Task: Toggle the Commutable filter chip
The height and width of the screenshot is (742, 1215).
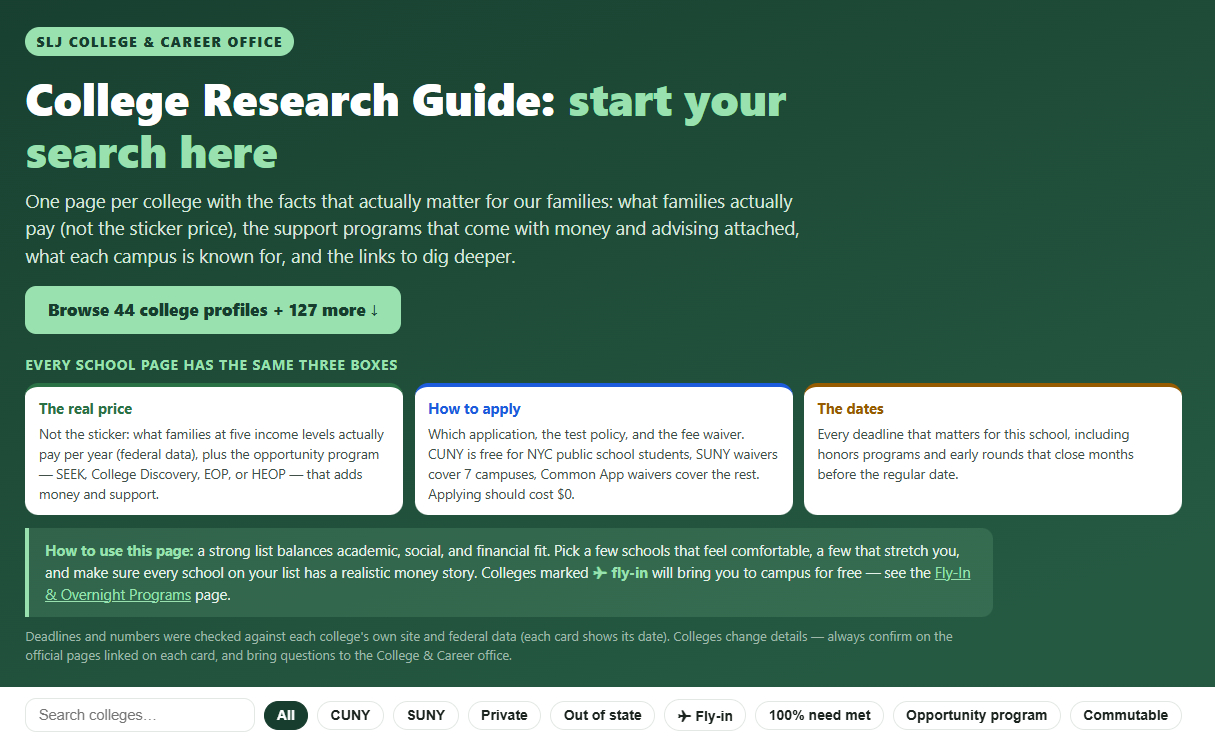Action: (1126, 715)
